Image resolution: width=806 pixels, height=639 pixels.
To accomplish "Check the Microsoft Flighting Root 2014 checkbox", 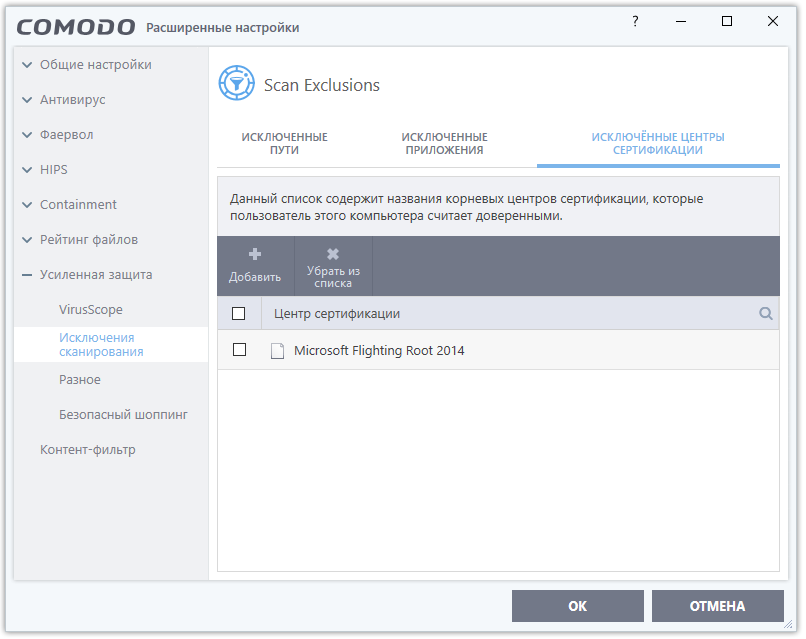I will (239, 350).
